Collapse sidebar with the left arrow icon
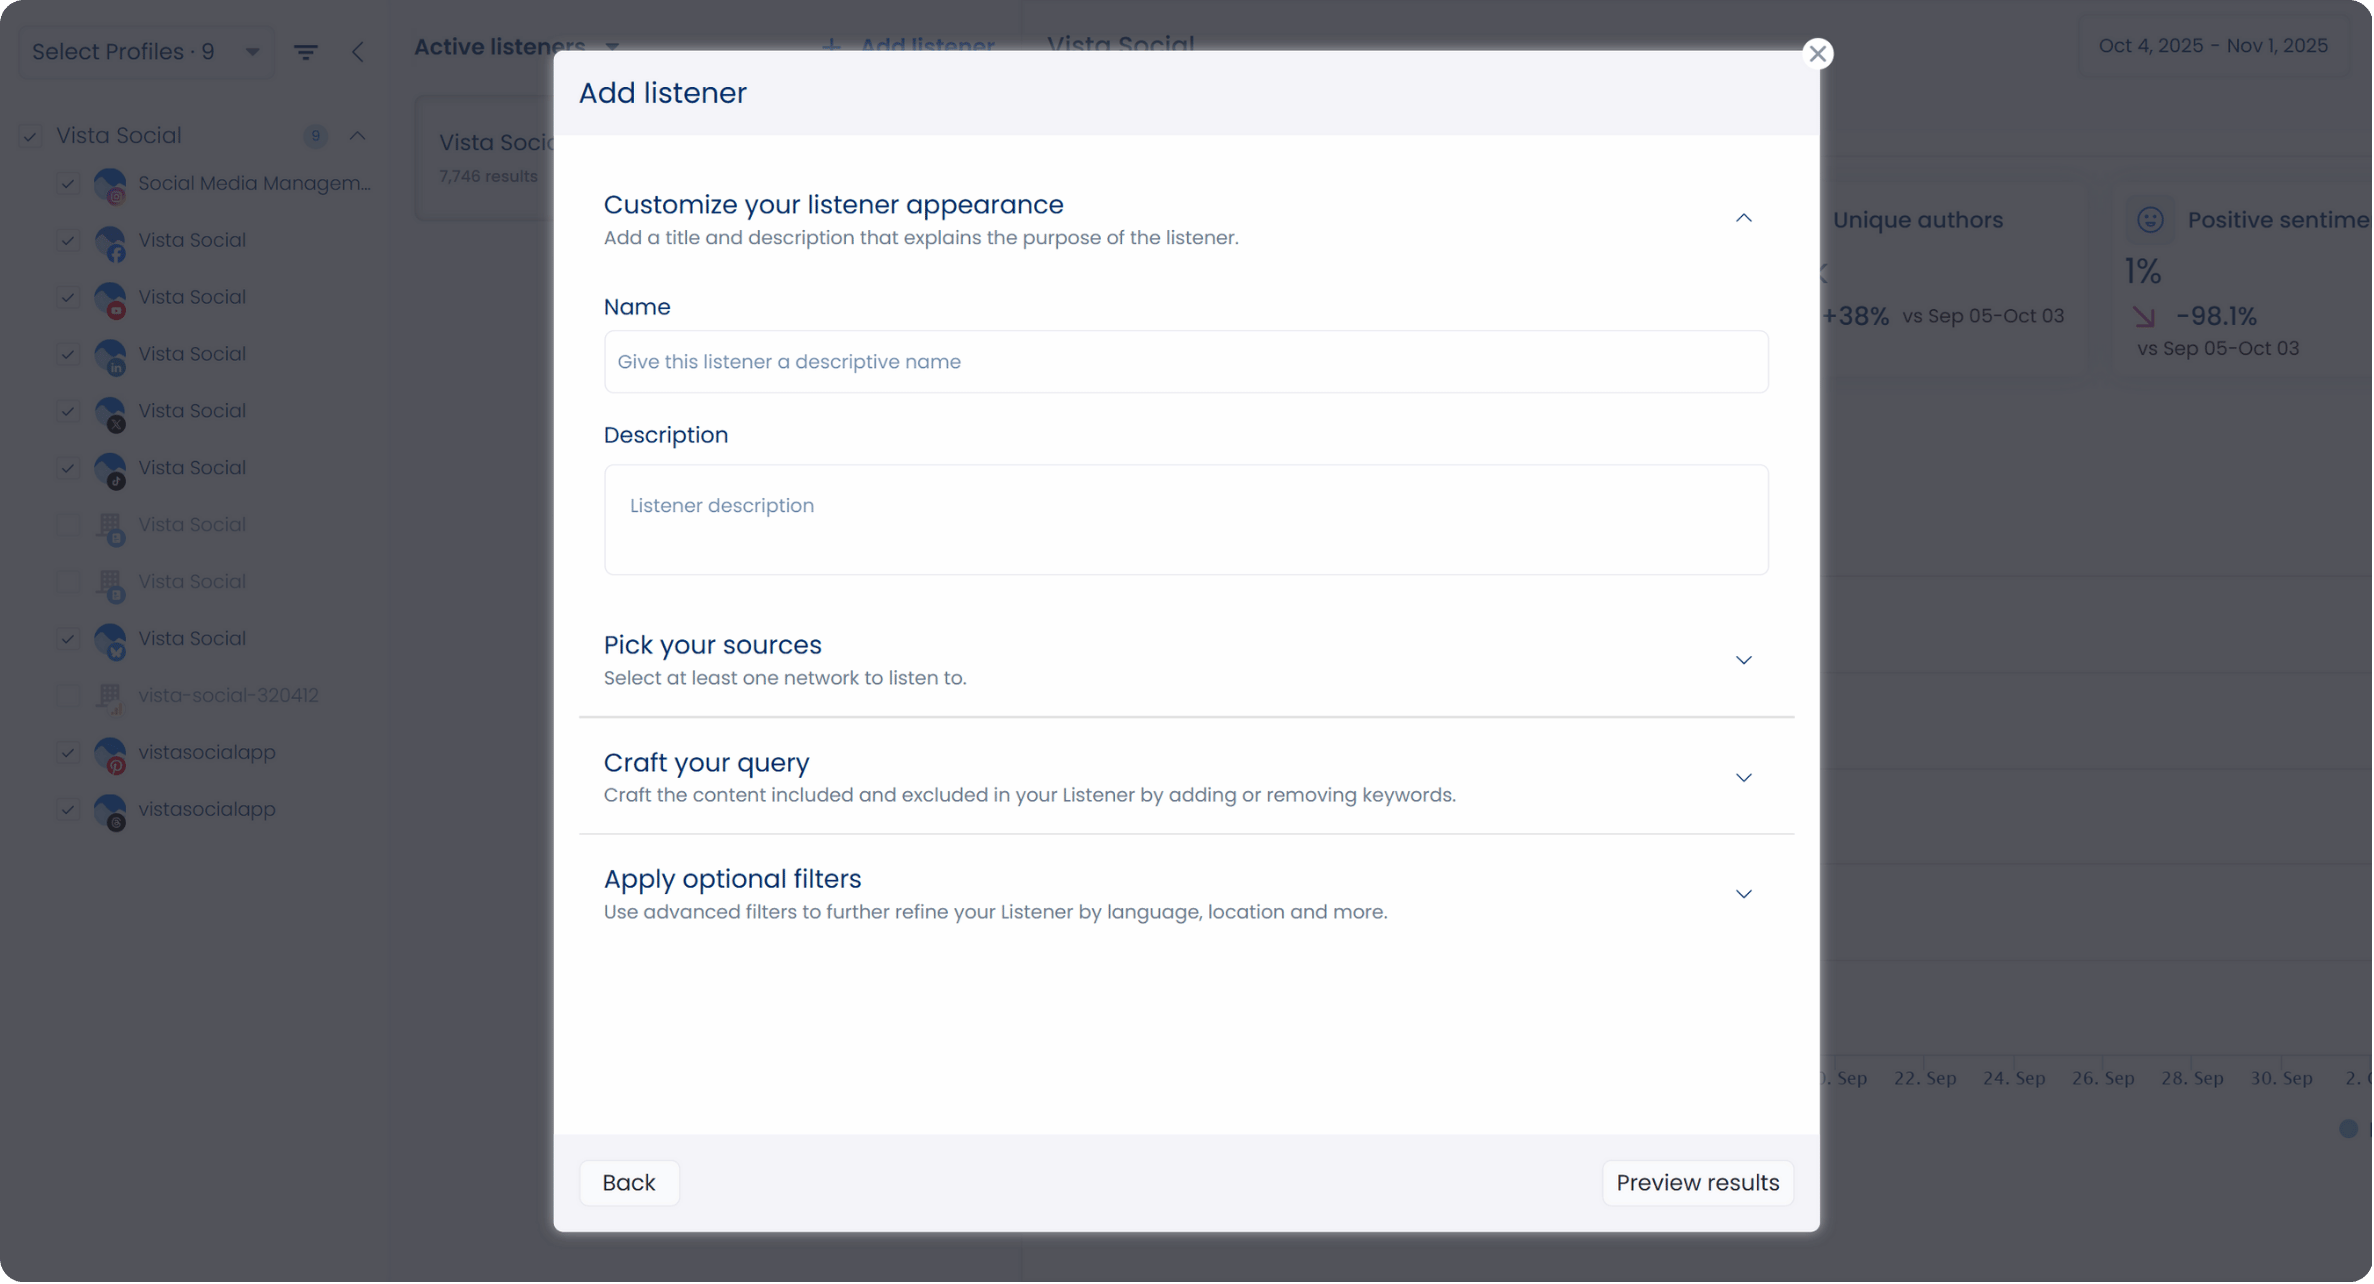Viewport: 2374px width, 1284px height. click(358, 52)
